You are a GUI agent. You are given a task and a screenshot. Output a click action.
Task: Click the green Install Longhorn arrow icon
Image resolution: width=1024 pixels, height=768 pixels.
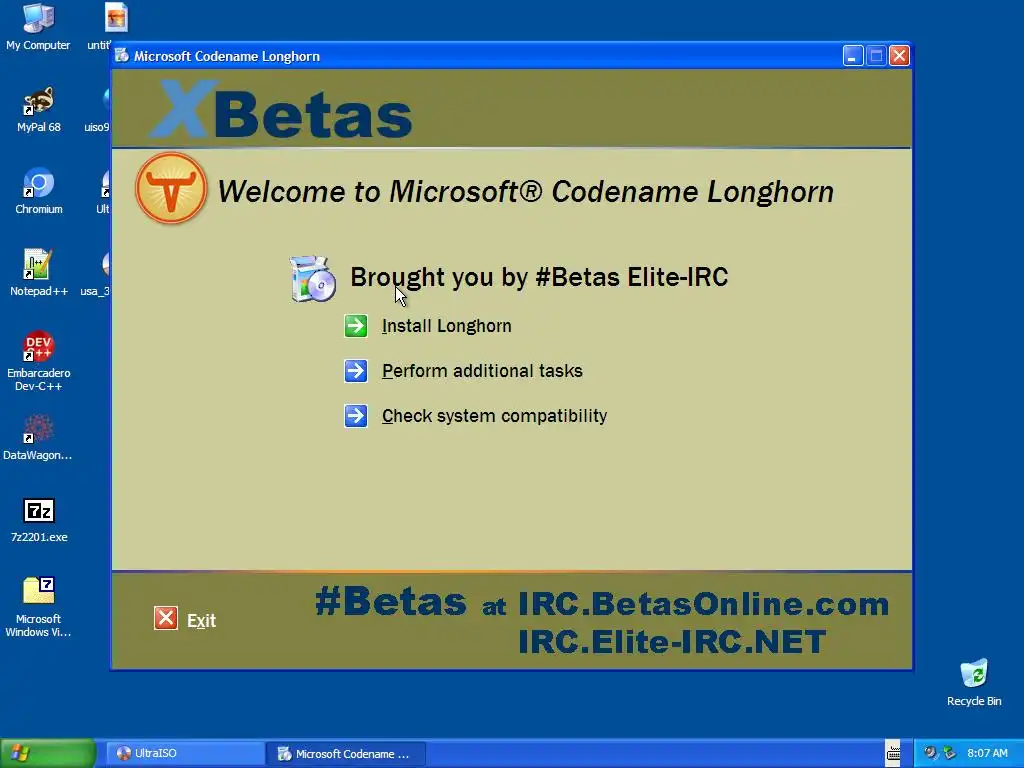[356, 326]
